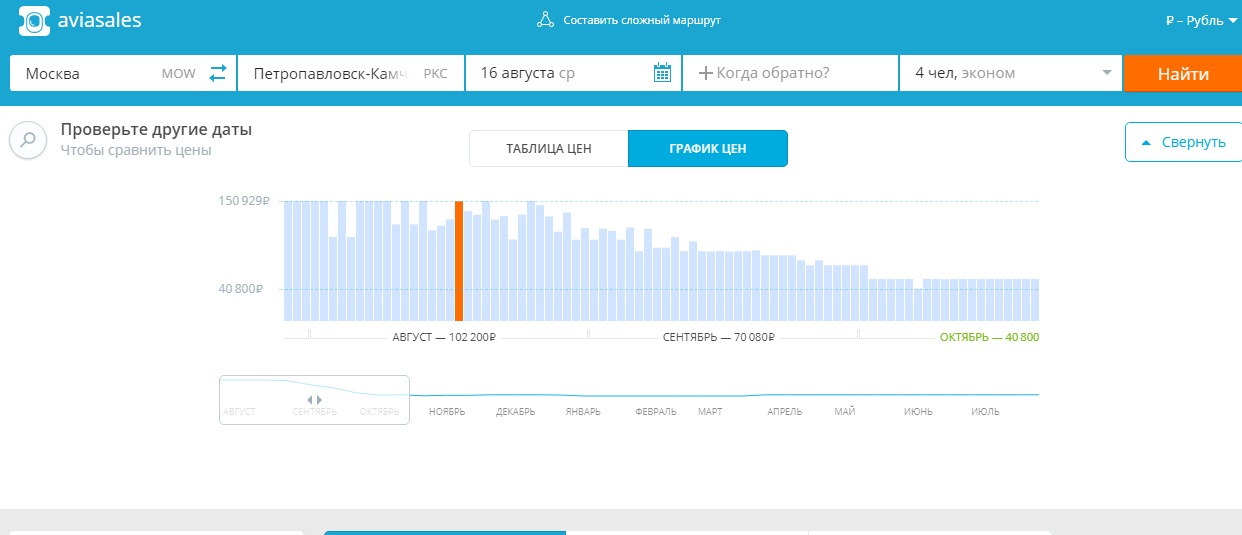Jump to 'ИЮЛЬ' on the timeline
1242x535 pixels.
pos(985,412)
